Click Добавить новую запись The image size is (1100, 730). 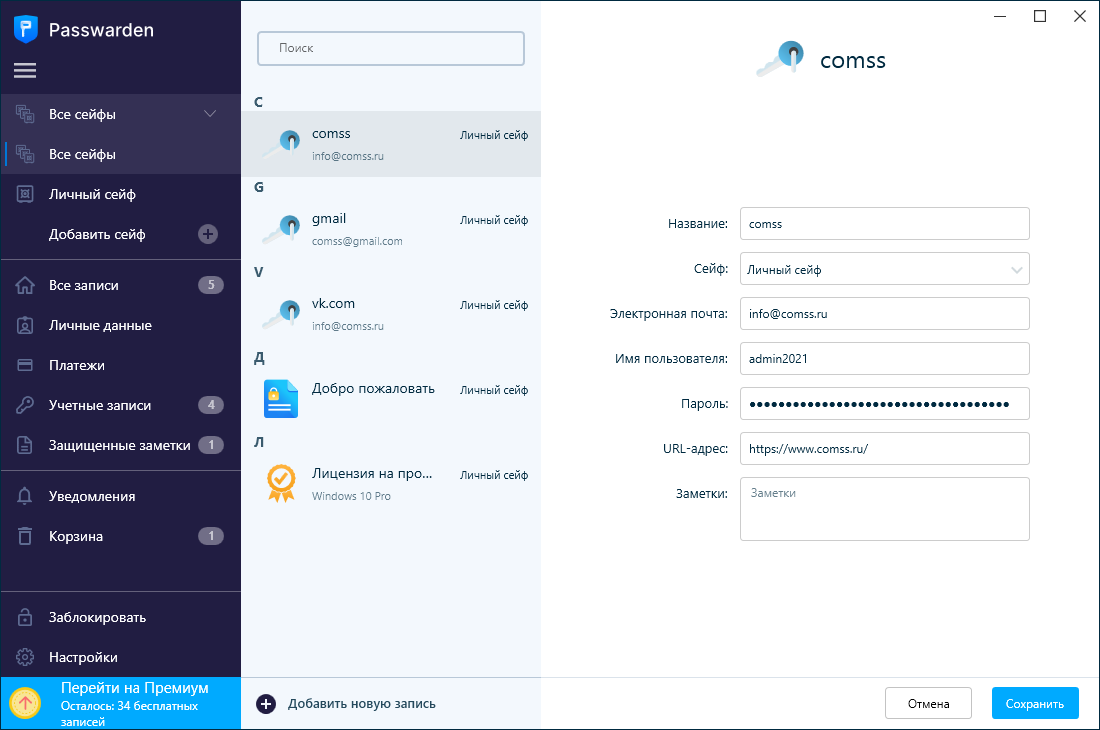pos(347,703)
